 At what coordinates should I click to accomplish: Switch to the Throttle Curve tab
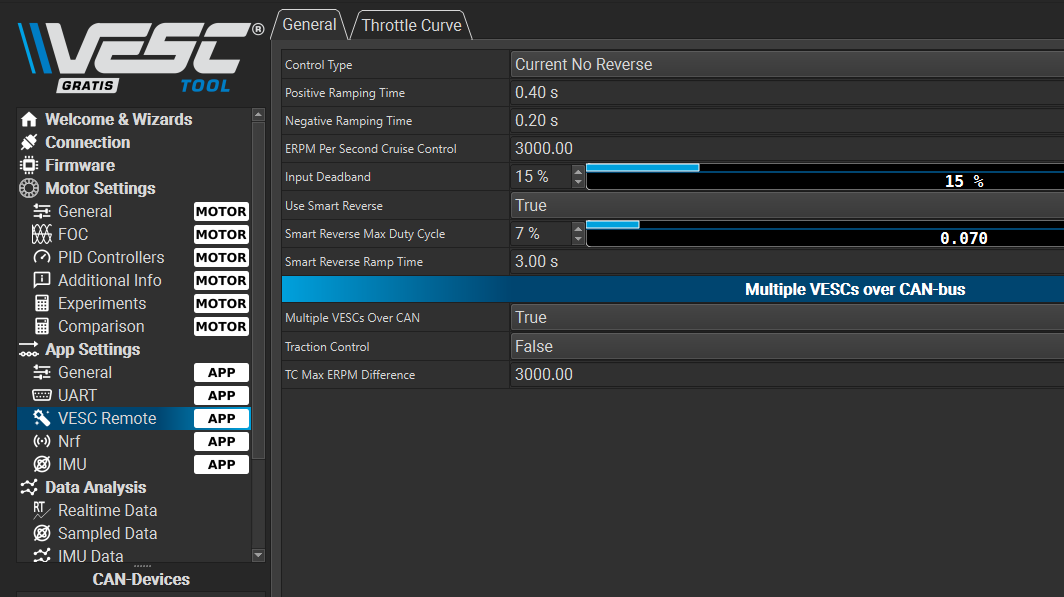pos(411,26)
